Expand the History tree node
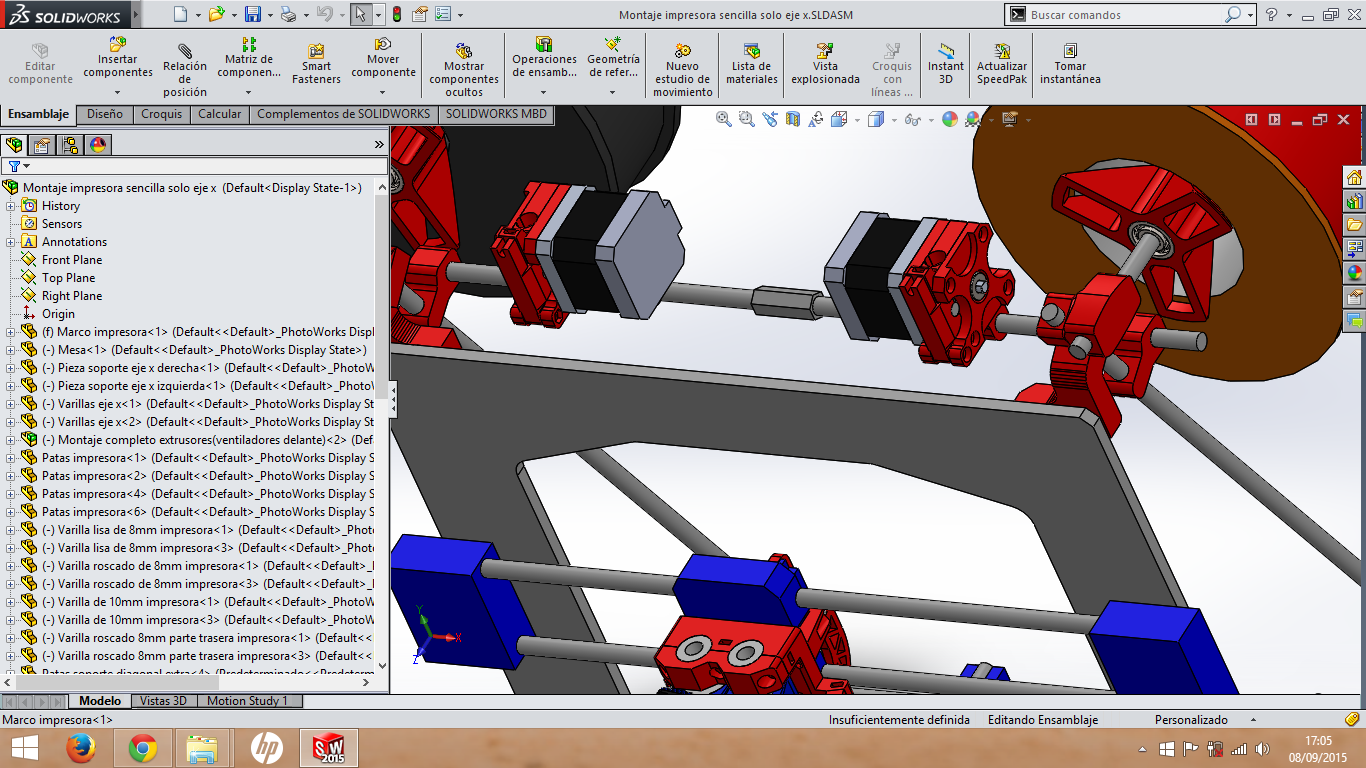 [12, 206]
